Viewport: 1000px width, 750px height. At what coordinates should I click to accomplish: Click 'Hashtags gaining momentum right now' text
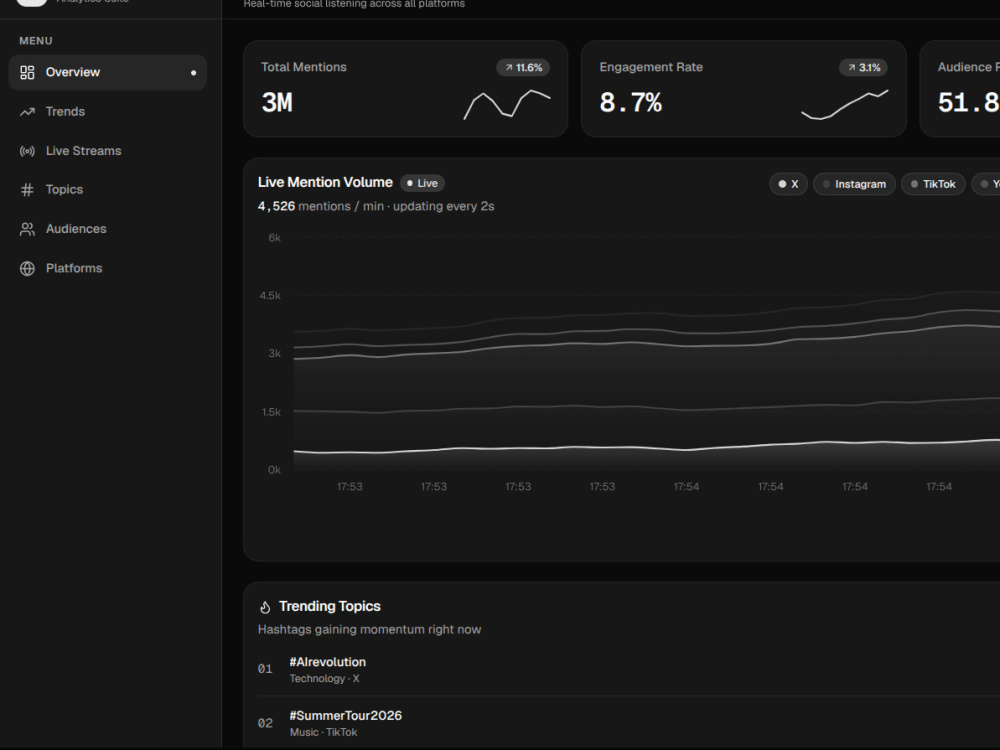369,630
